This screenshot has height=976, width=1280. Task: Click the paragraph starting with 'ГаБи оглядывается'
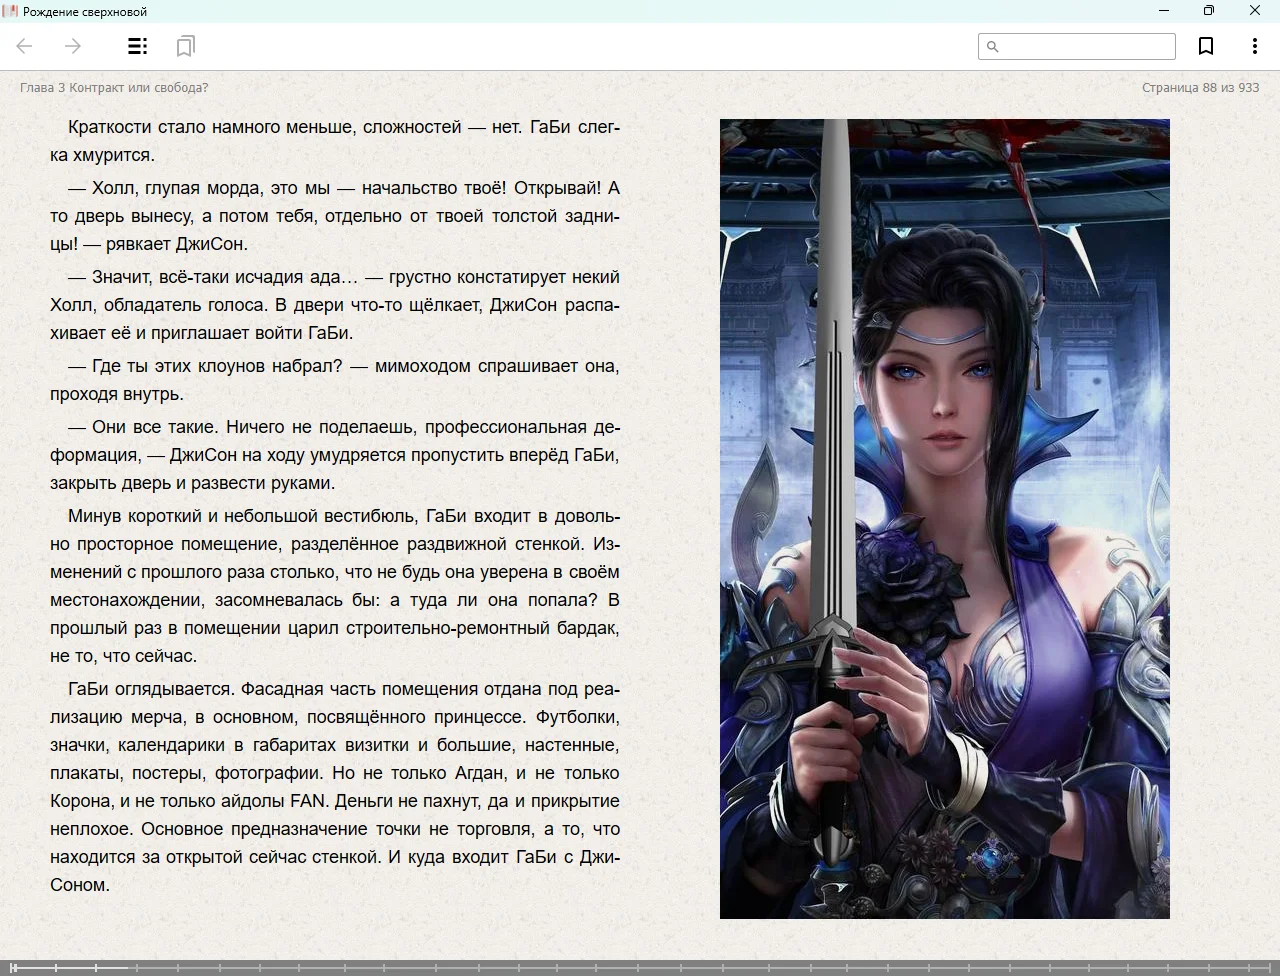tap(335, 786)
